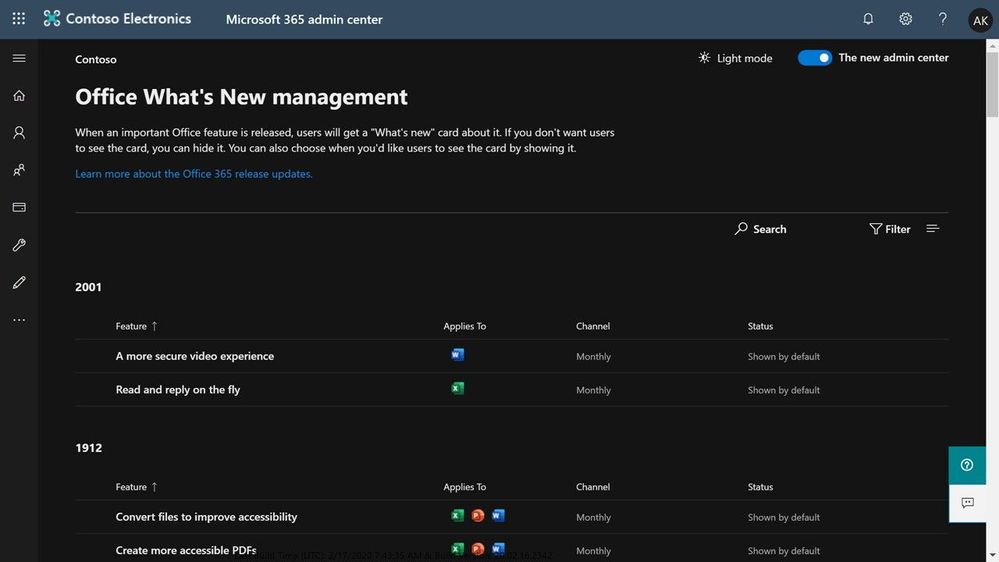The width and height of the screenshot is (999, 562).
Task: Show all ellipsis in sidebar
Action: [19, 320]
